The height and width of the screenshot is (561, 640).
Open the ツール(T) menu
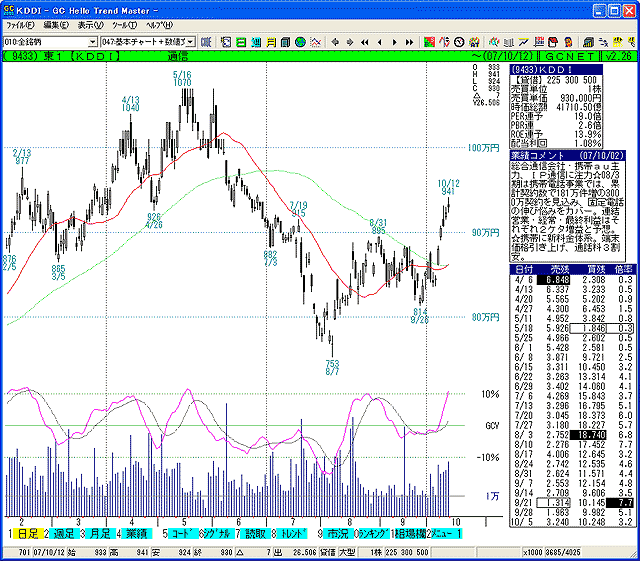[x=124, y=25]
